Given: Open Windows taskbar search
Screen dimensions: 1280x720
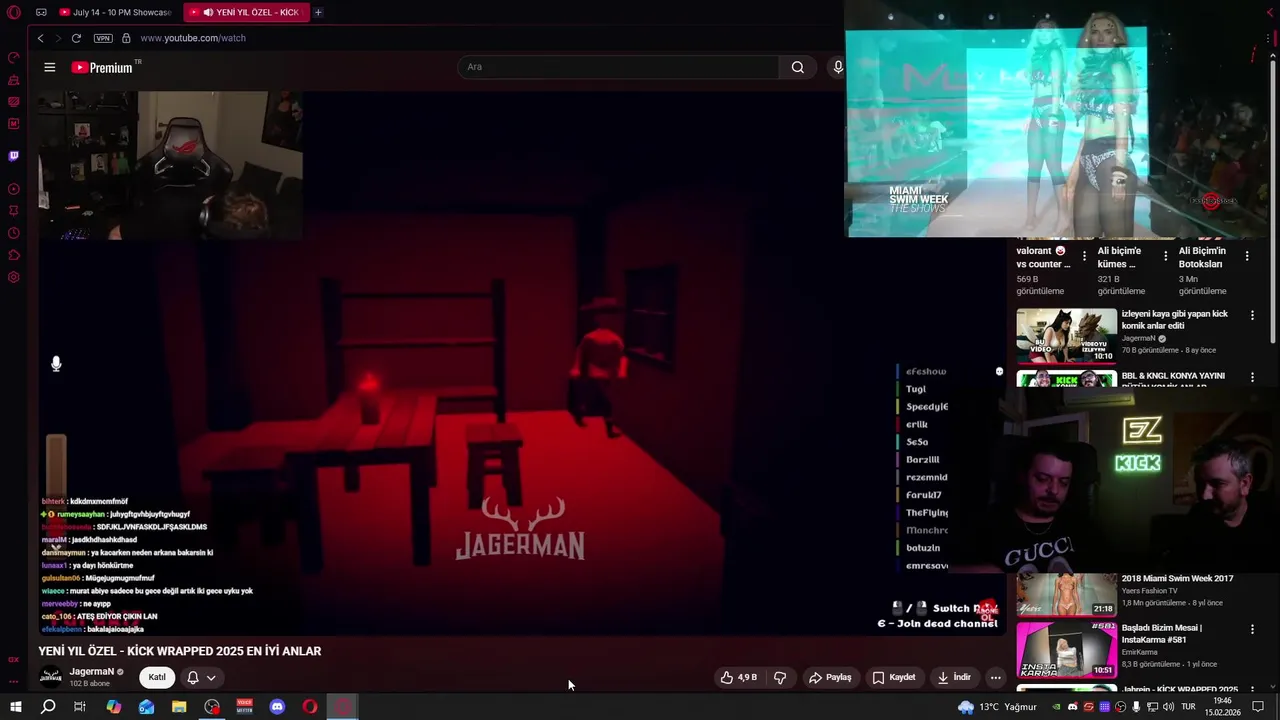Looking at the screenshot, I should 48,707.
